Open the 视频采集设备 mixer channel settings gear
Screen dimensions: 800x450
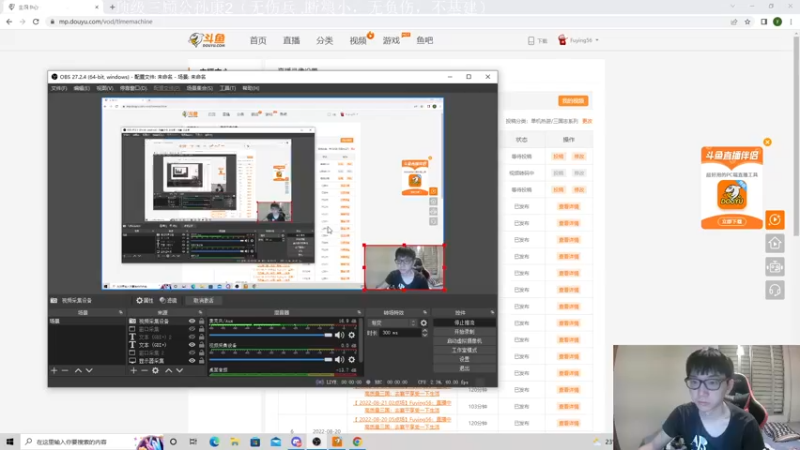coord(352,360)
